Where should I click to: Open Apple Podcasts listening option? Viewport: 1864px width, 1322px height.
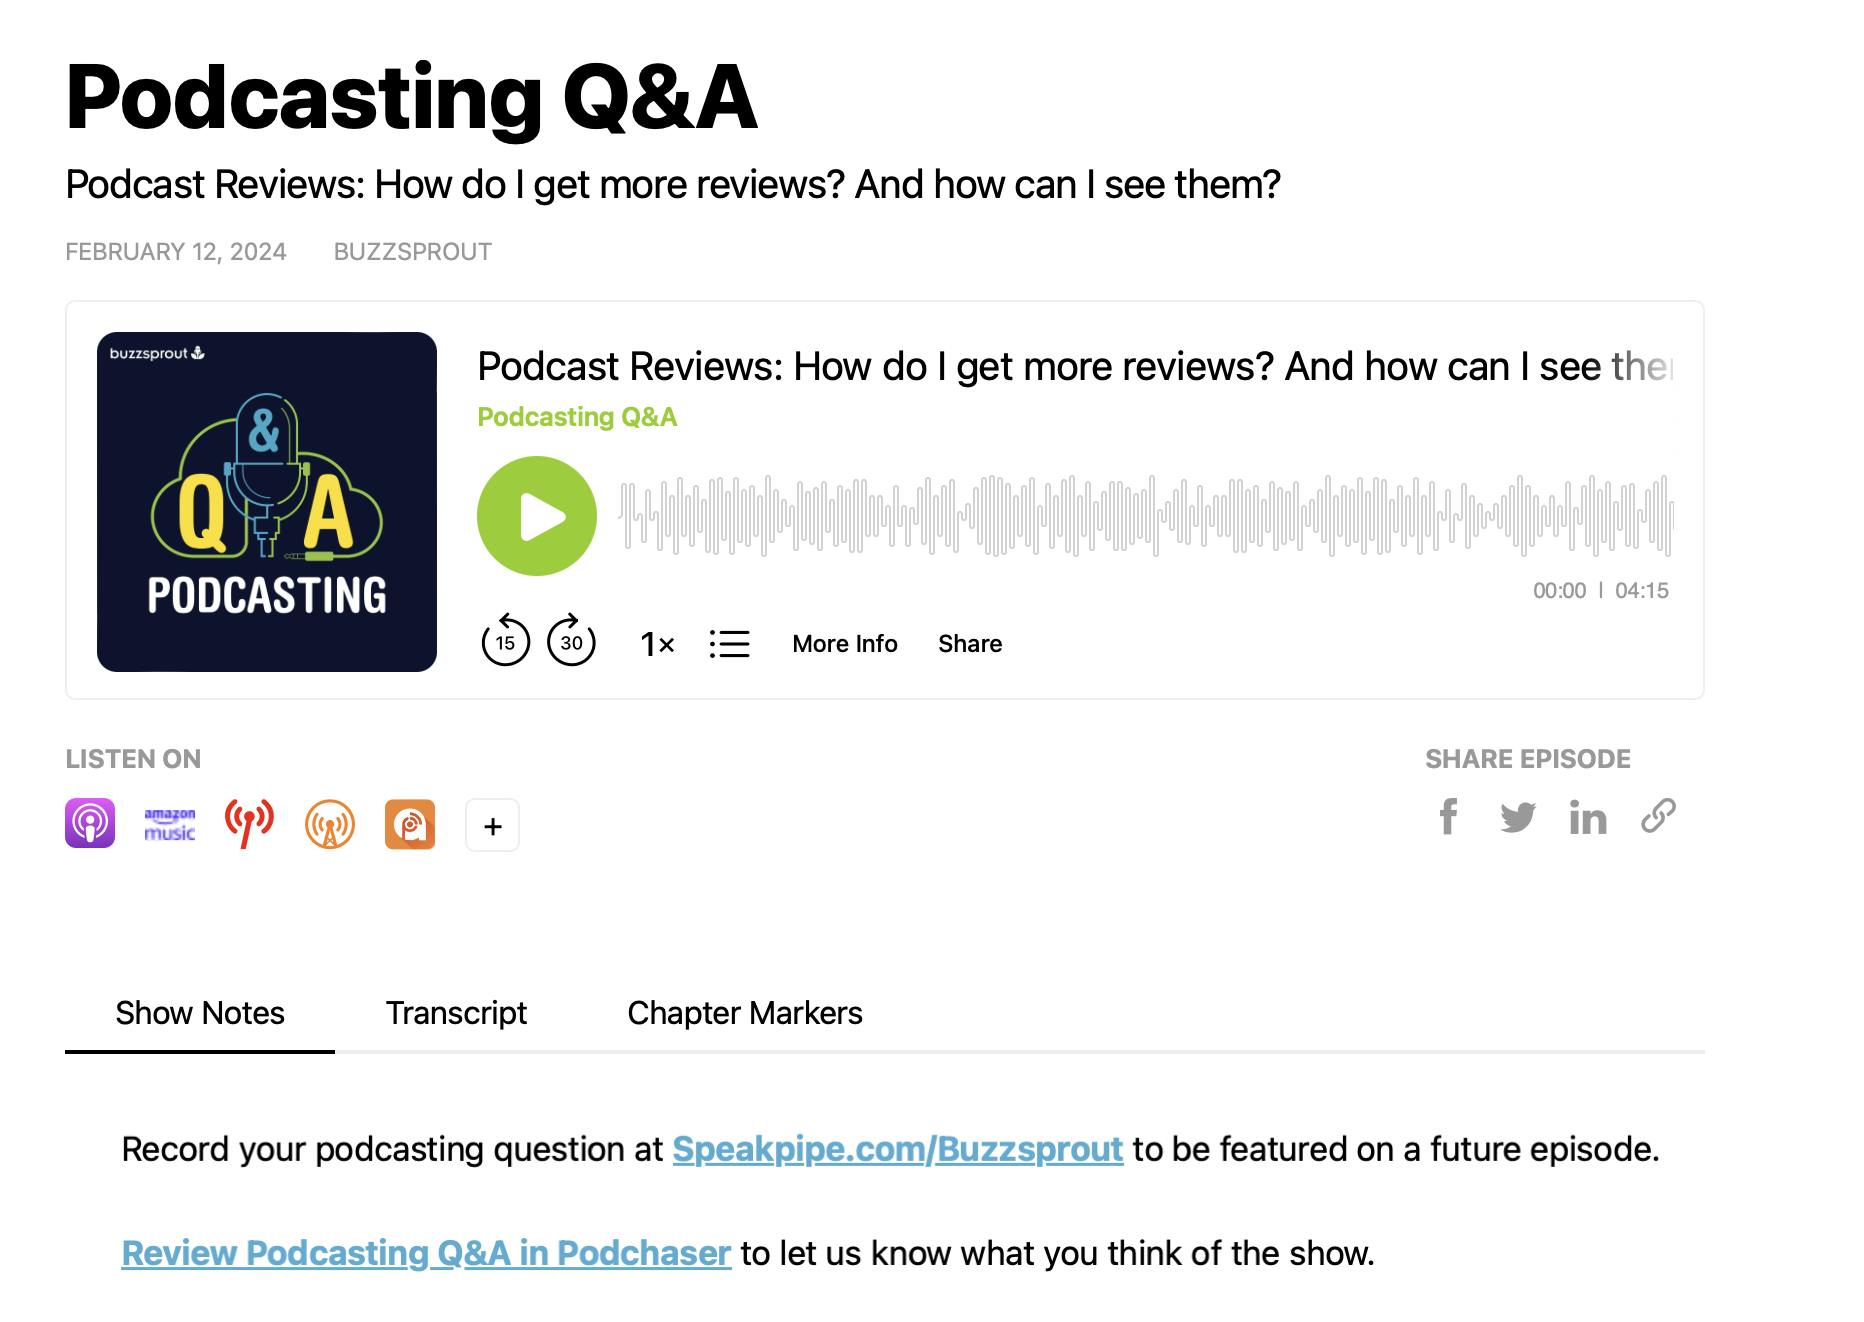pyautogui.click(x=90, y=824)
